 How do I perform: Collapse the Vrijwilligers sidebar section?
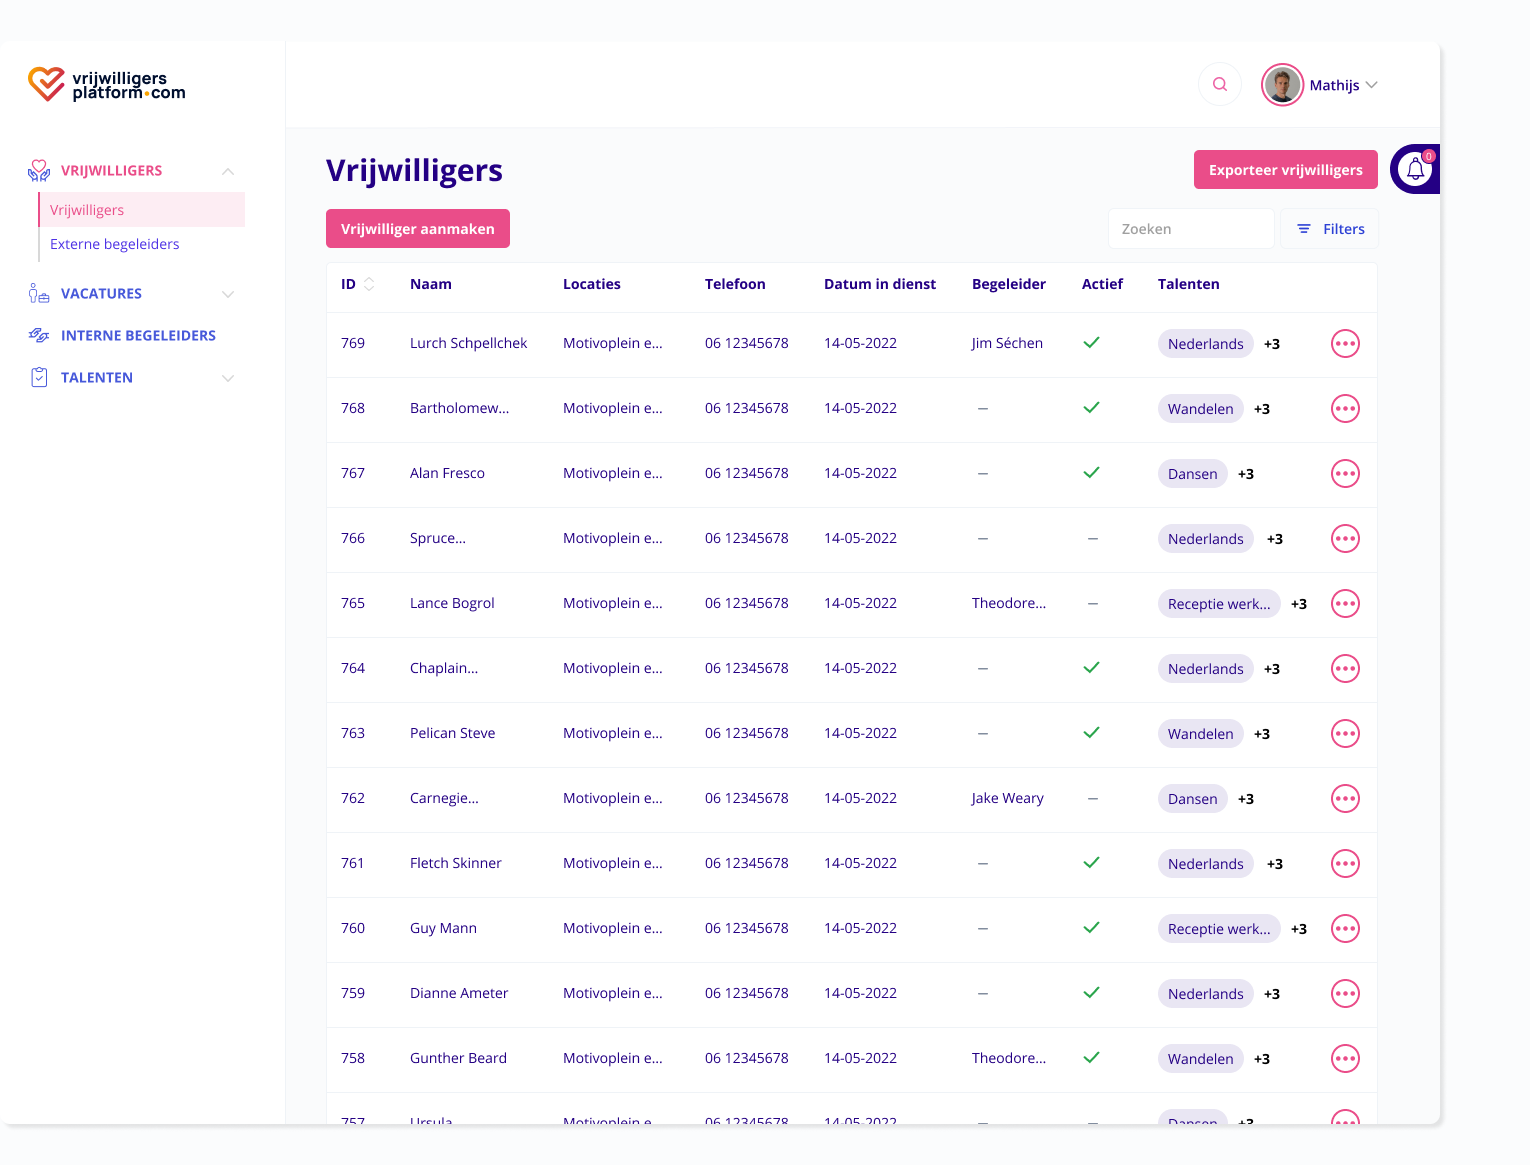[228, 171]
